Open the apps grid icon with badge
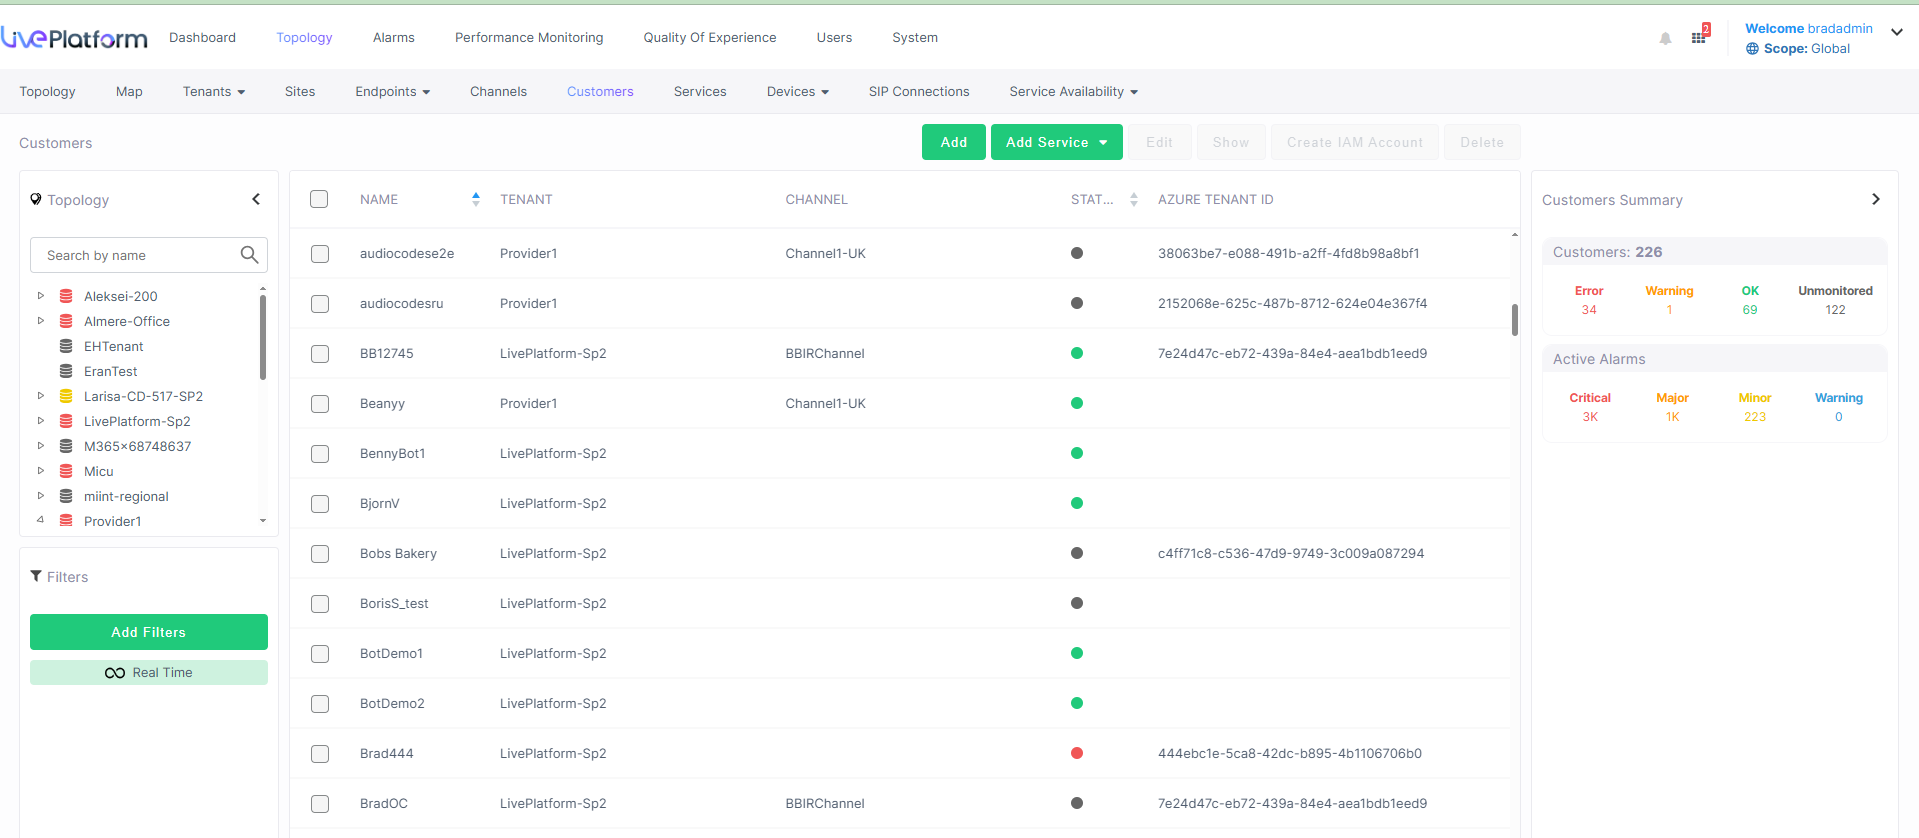The width and height of the screenshot is (1919, 838). click(1699, 37)
